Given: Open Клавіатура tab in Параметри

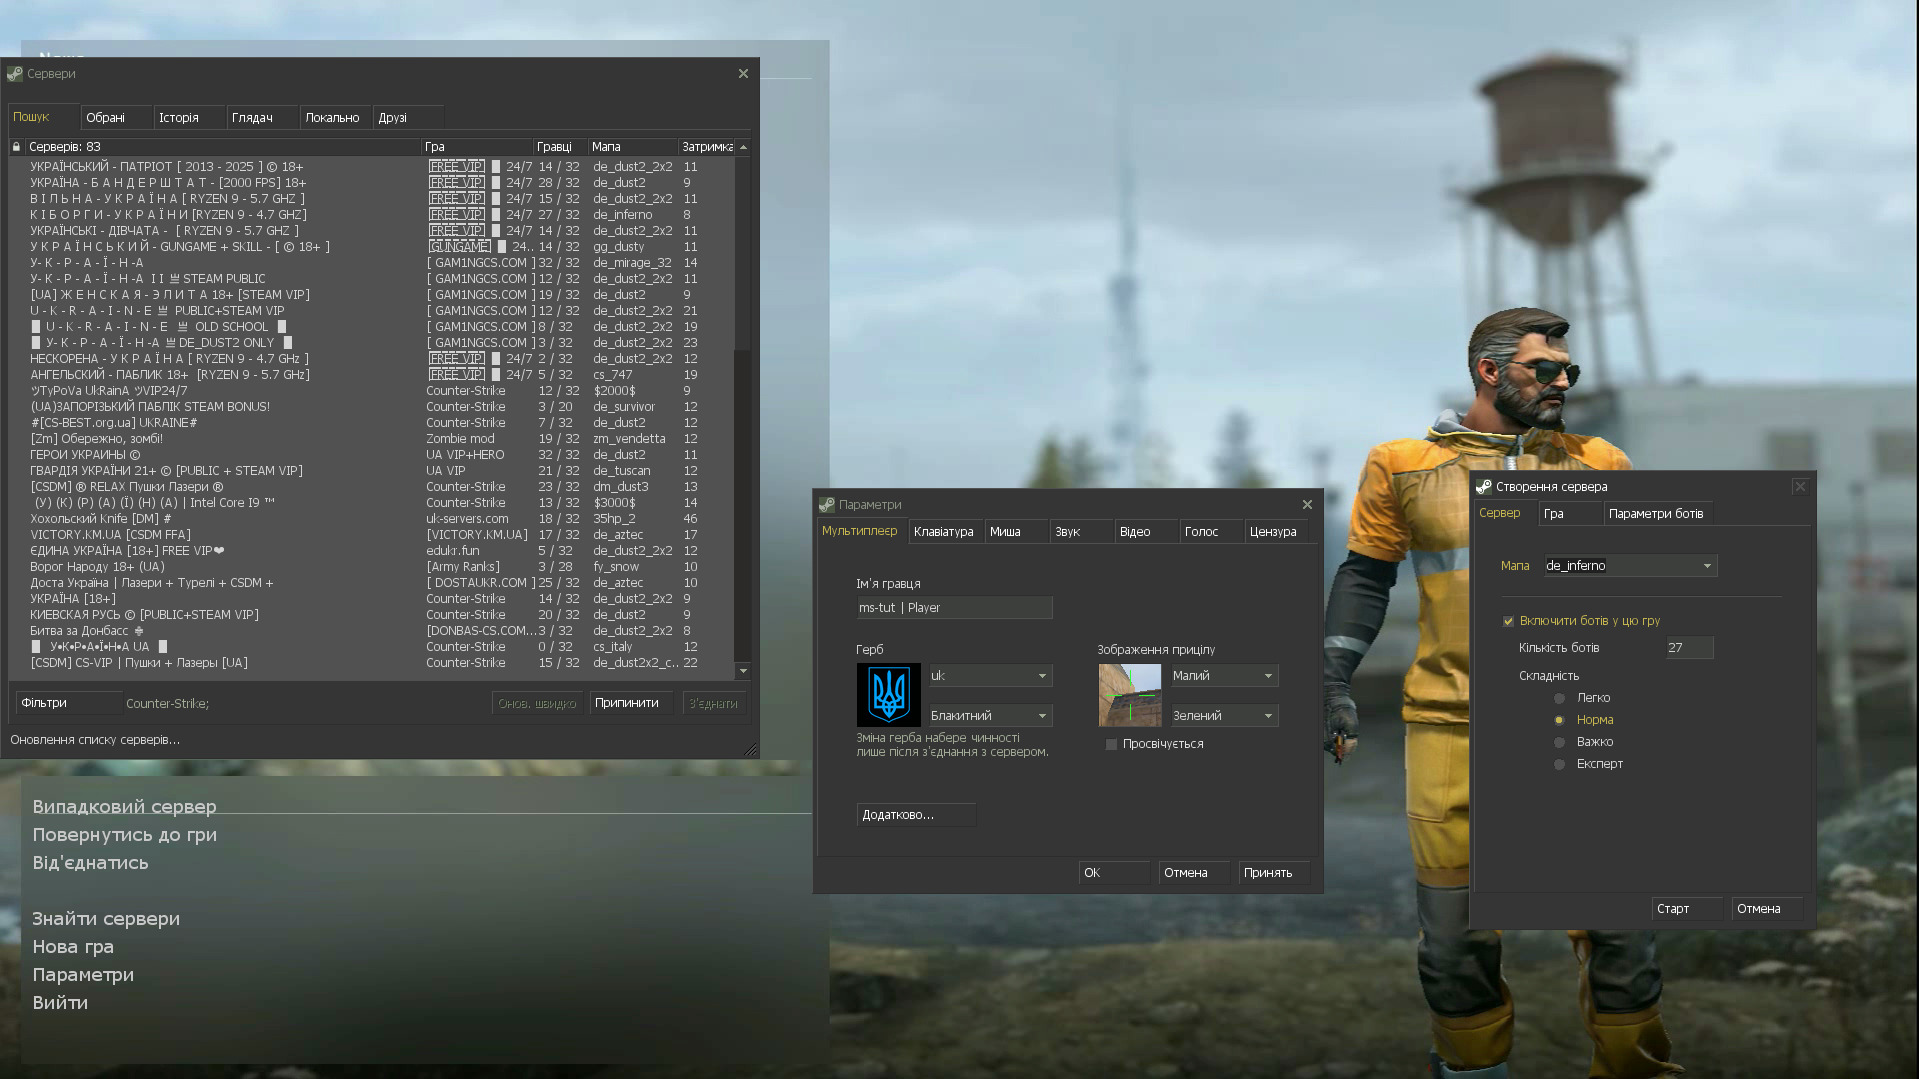Looking at the screenshot, I should 945,532.
